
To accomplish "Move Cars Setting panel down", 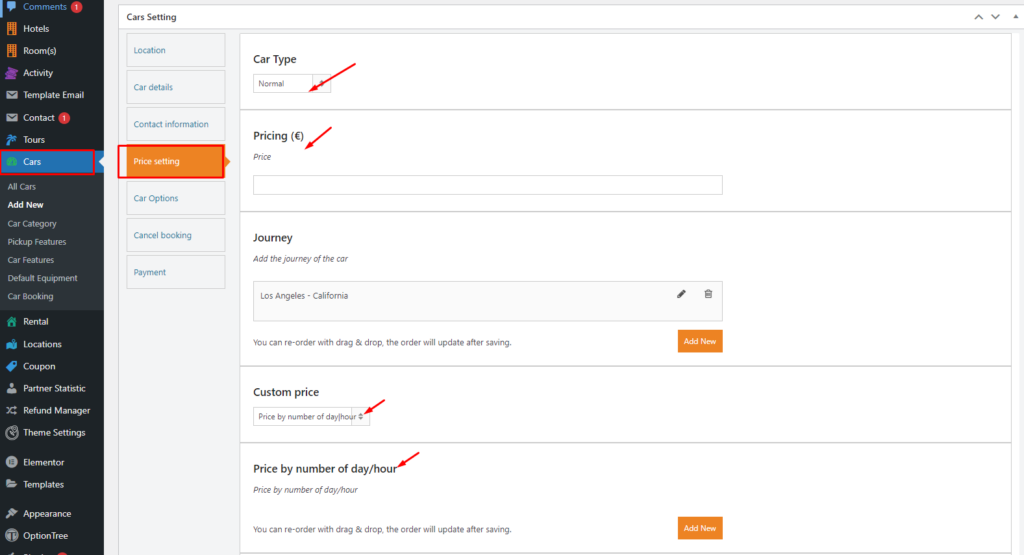I will (995, 17).
